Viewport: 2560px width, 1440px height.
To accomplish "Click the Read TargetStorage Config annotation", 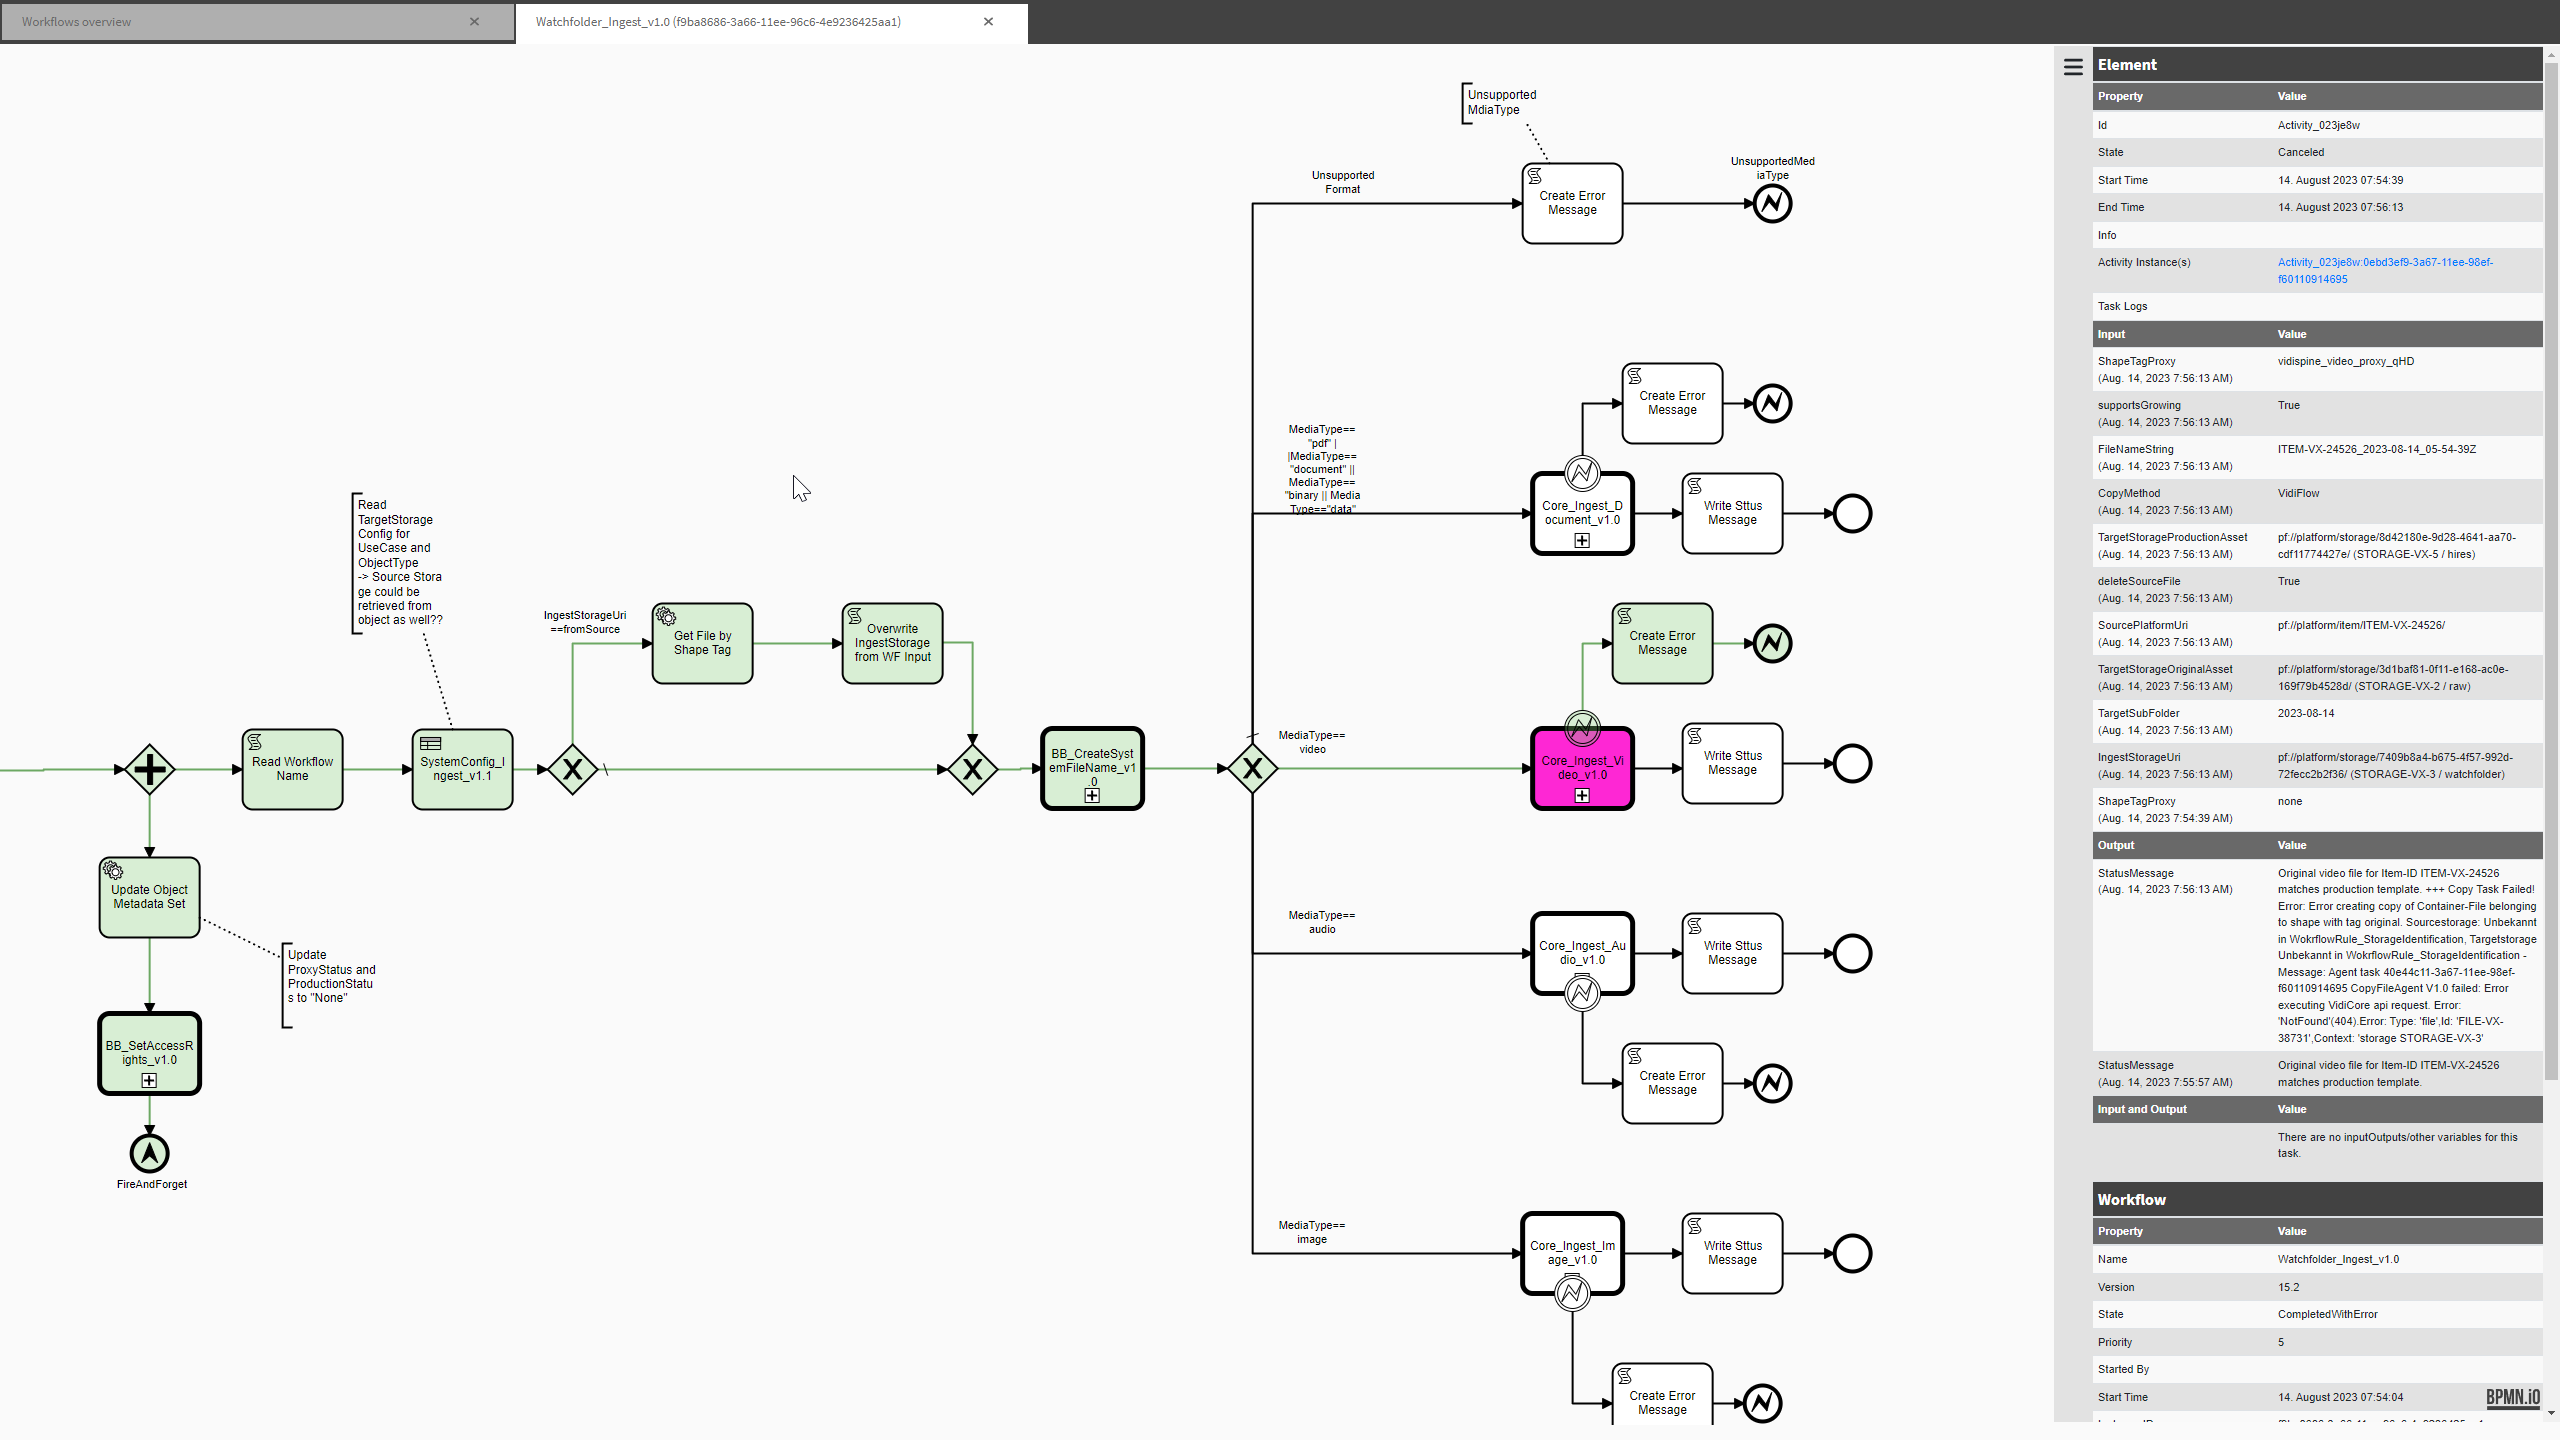I will [x=400, y=562].
